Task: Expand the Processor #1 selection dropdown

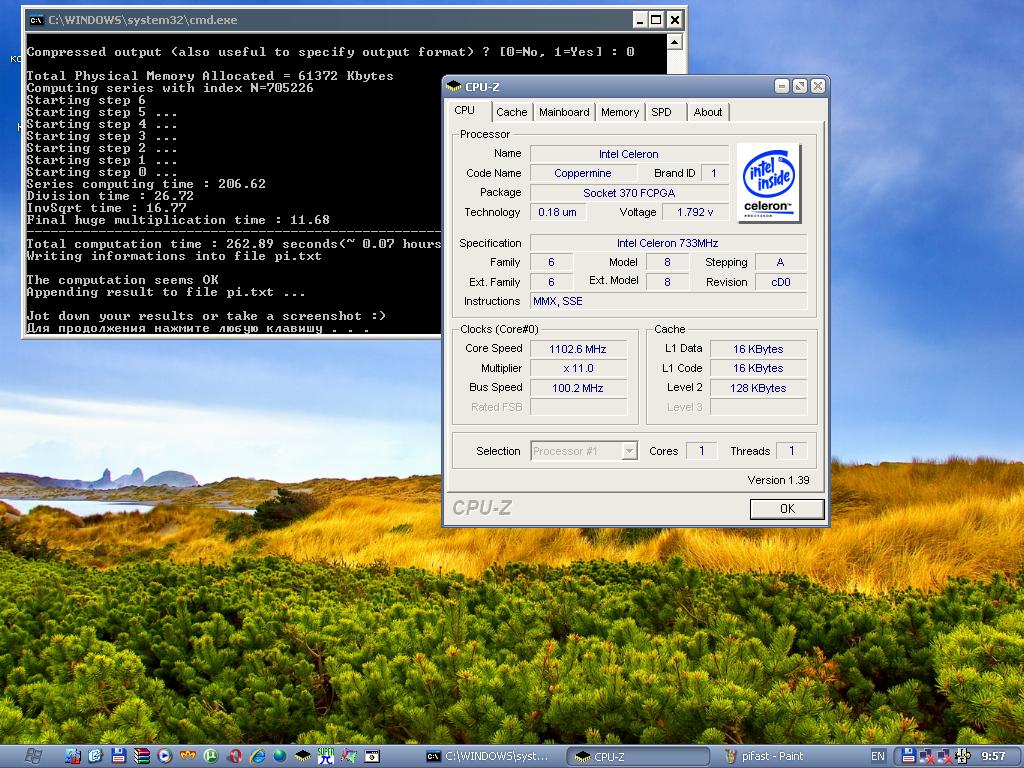Action: coord(630,451)
